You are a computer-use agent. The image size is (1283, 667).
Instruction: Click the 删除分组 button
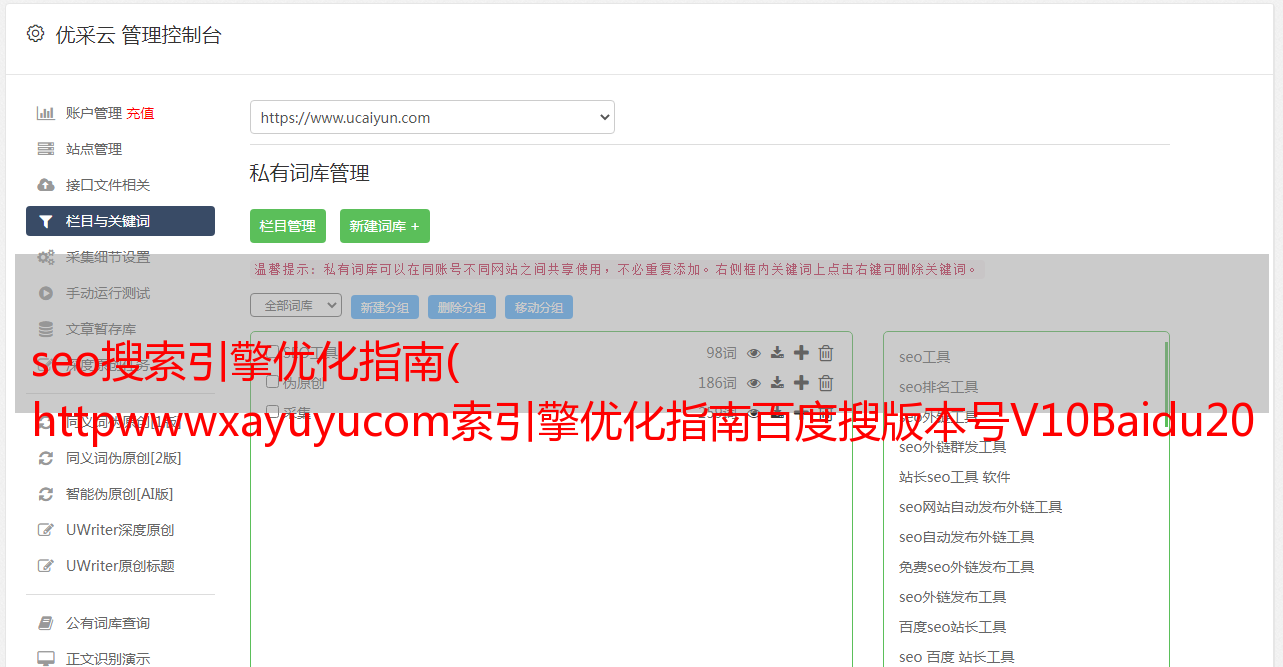coord(462,307)
